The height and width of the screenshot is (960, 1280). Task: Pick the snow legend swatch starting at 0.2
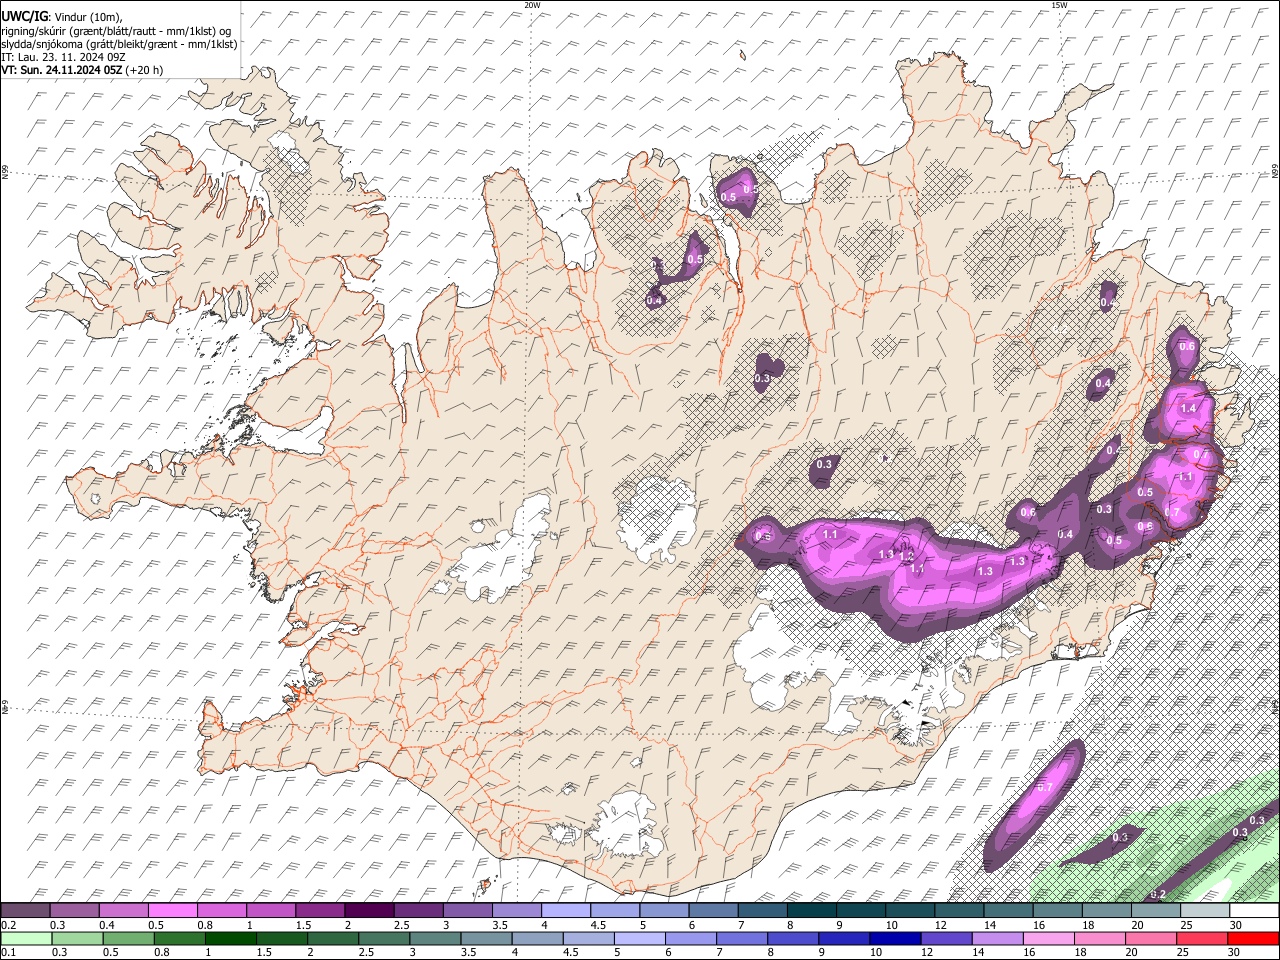click(25, 911)
